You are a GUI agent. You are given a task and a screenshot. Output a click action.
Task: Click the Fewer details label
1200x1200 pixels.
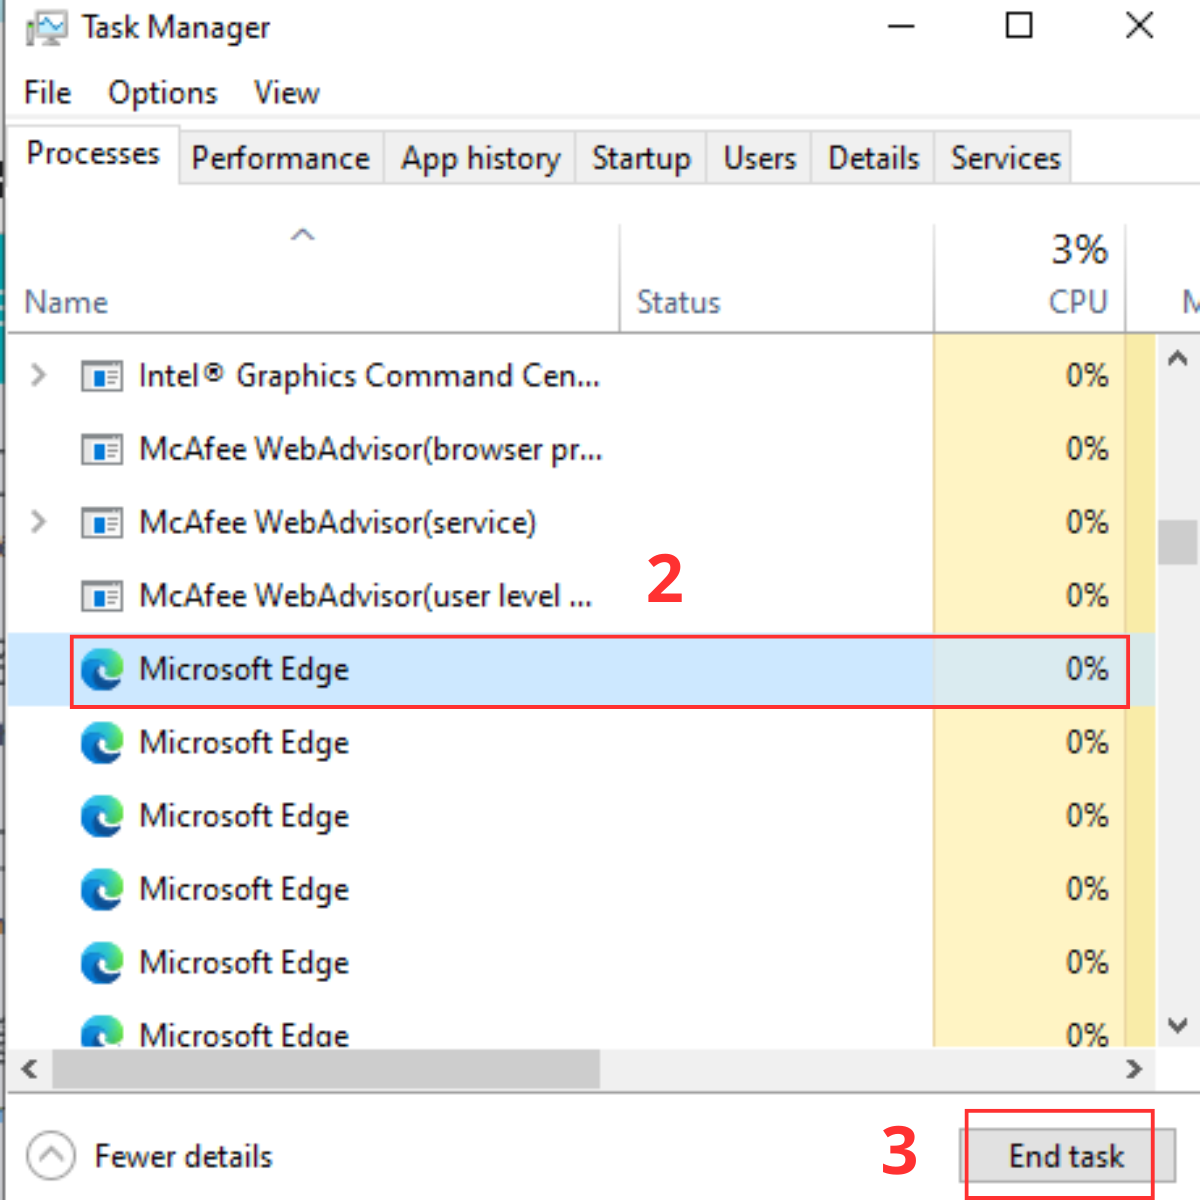183,1157
